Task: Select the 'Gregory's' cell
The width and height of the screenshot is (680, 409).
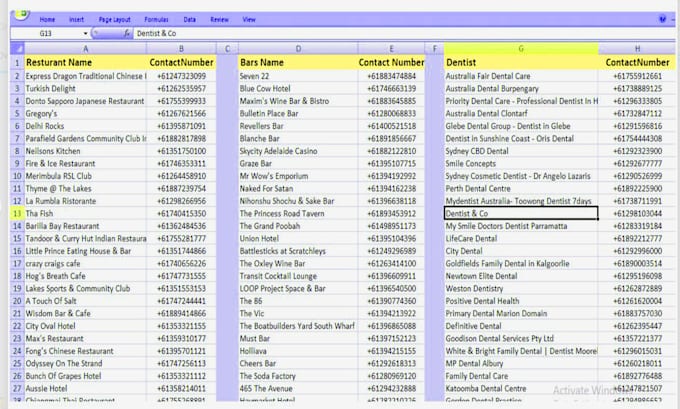Action: 85,114
